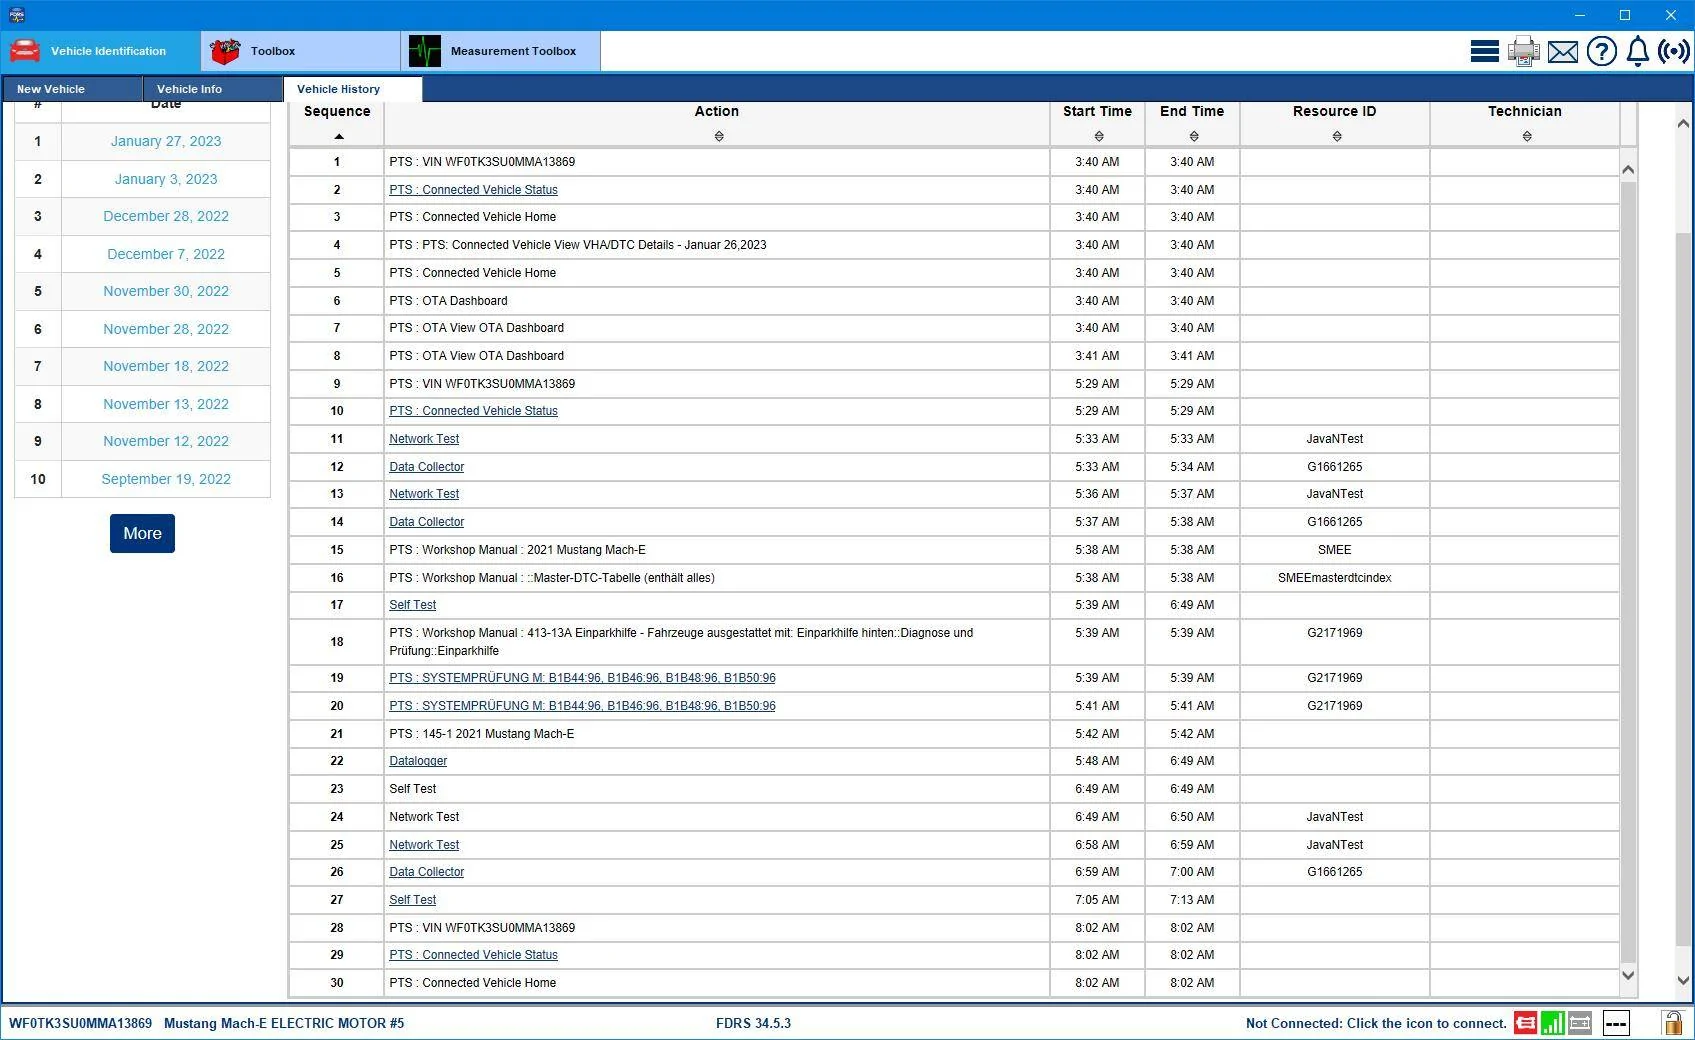Open the help question mark icon
Screen dimensions: 1695x1040
click(x=1601, y=51)
